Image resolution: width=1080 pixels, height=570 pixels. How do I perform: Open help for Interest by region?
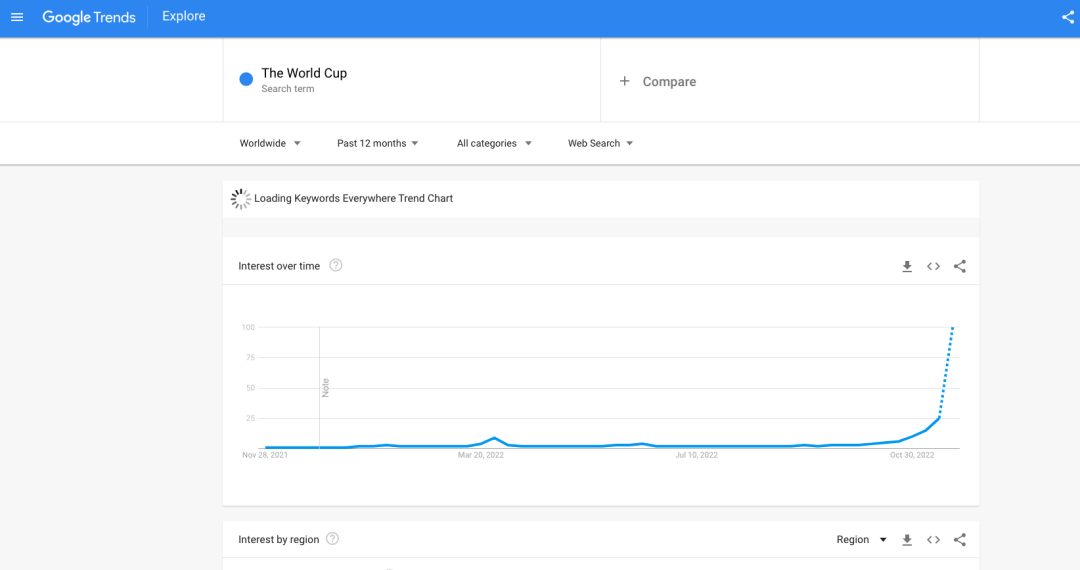point(333,539)
